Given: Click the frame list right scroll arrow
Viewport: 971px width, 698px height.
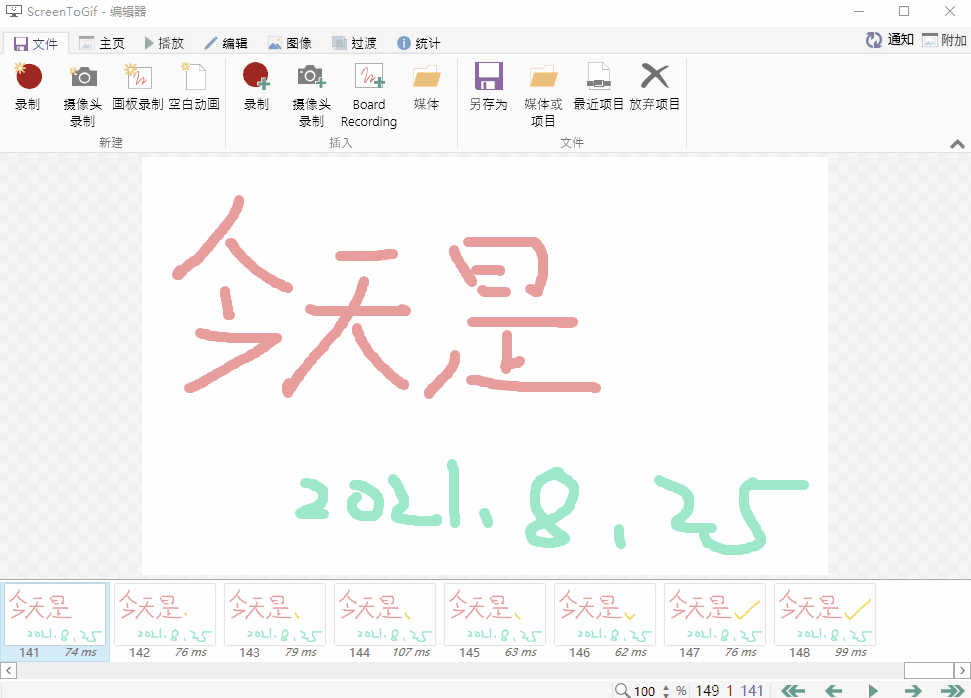Looking at the screenshot, I should [962, 670].
